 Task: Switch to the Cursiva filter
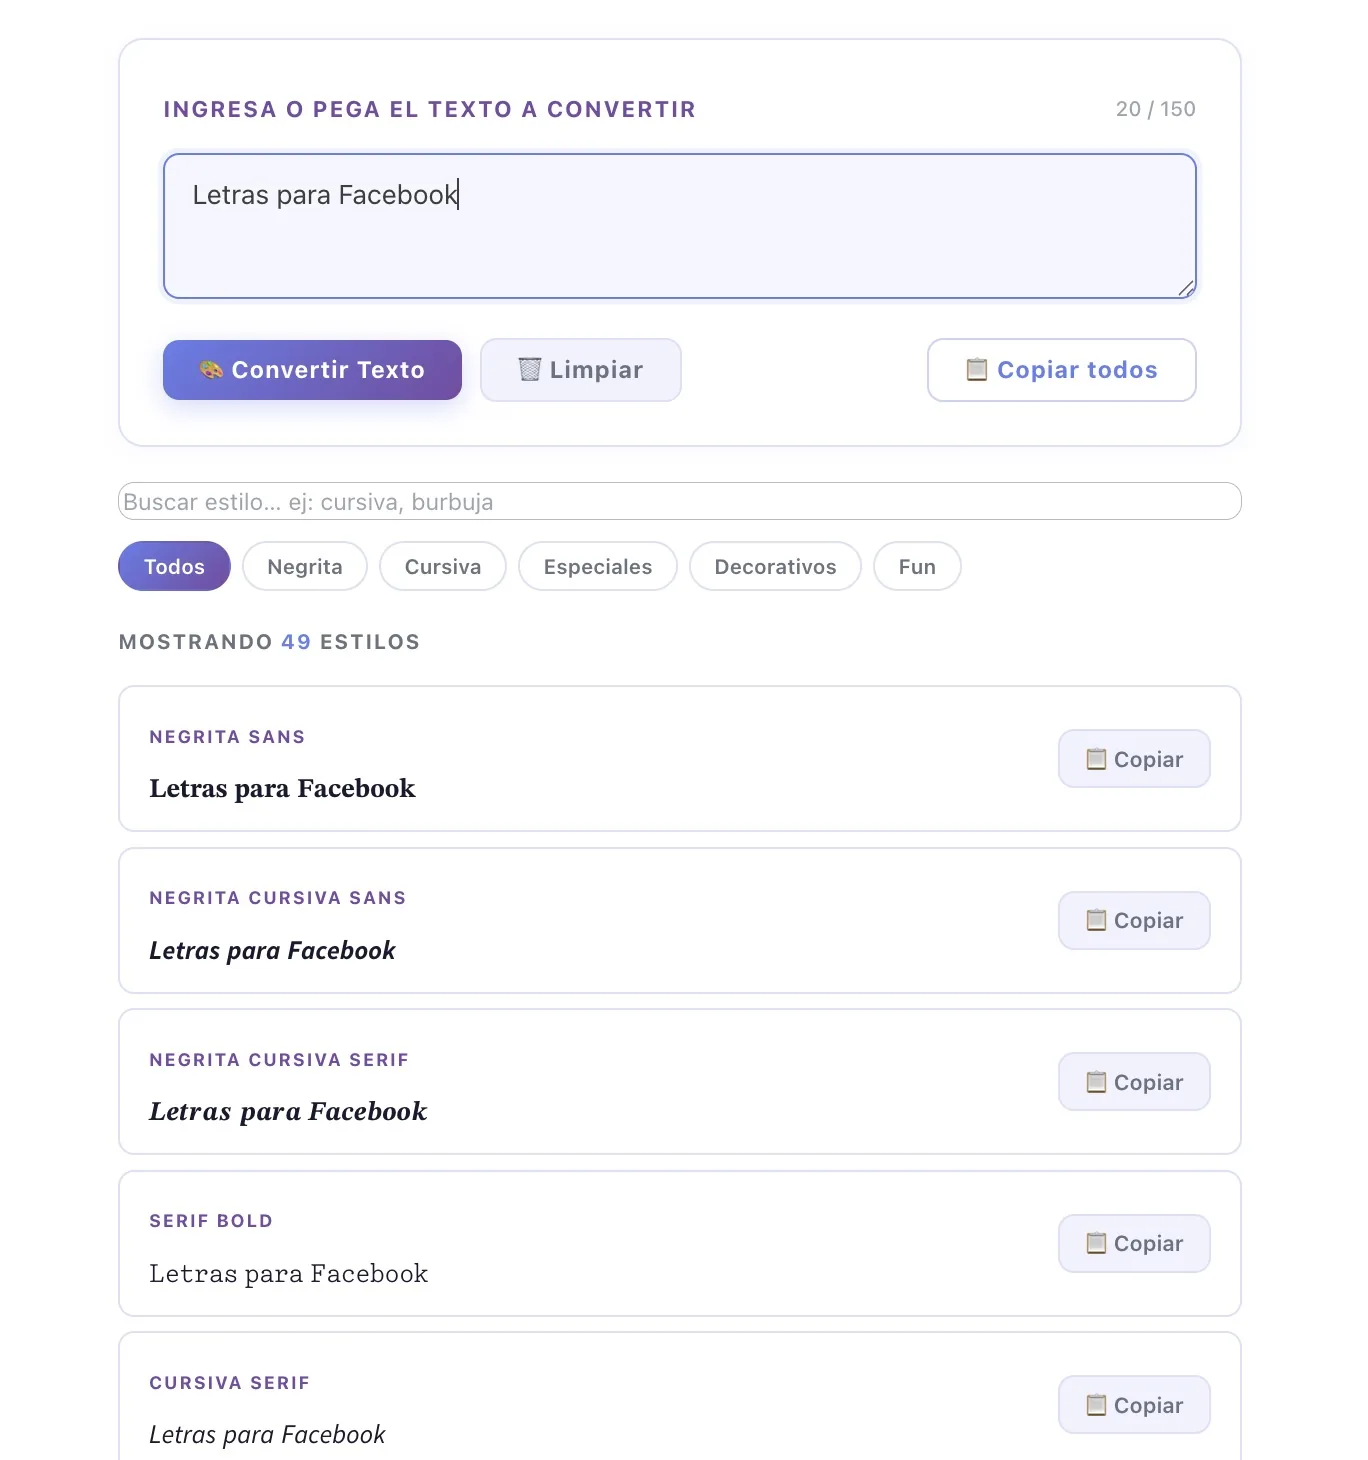pyautogui.click(x=442, y=567)
